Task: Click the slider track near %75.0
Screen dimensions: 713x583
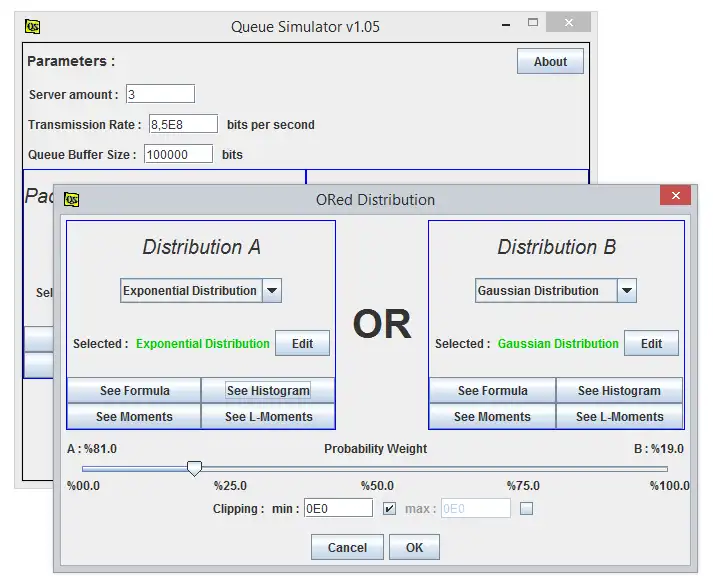Action: (x=522, y=468)
